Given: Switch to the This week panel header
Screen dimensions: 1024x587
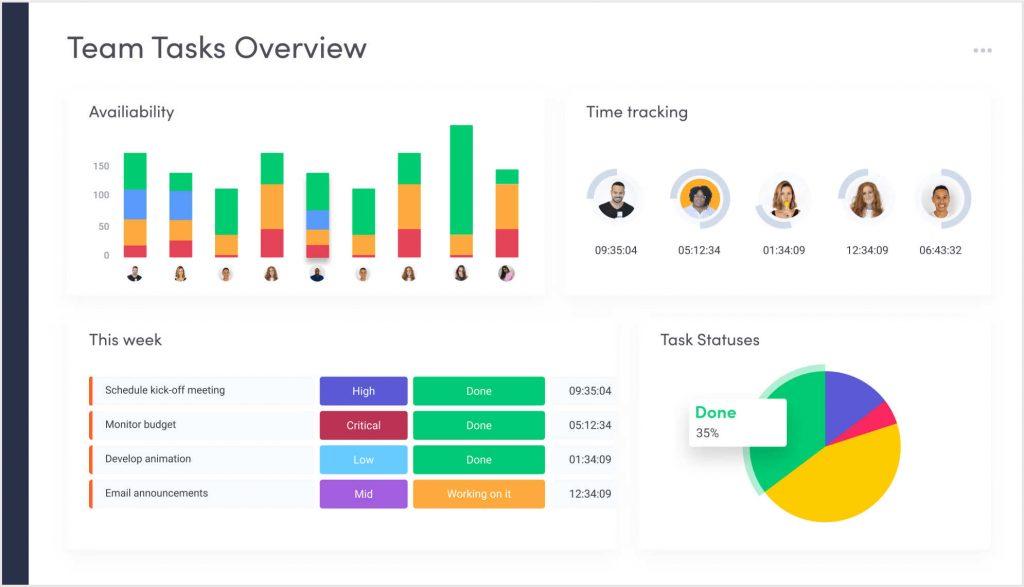Looking at the screenshot, I should click(124, 340).
